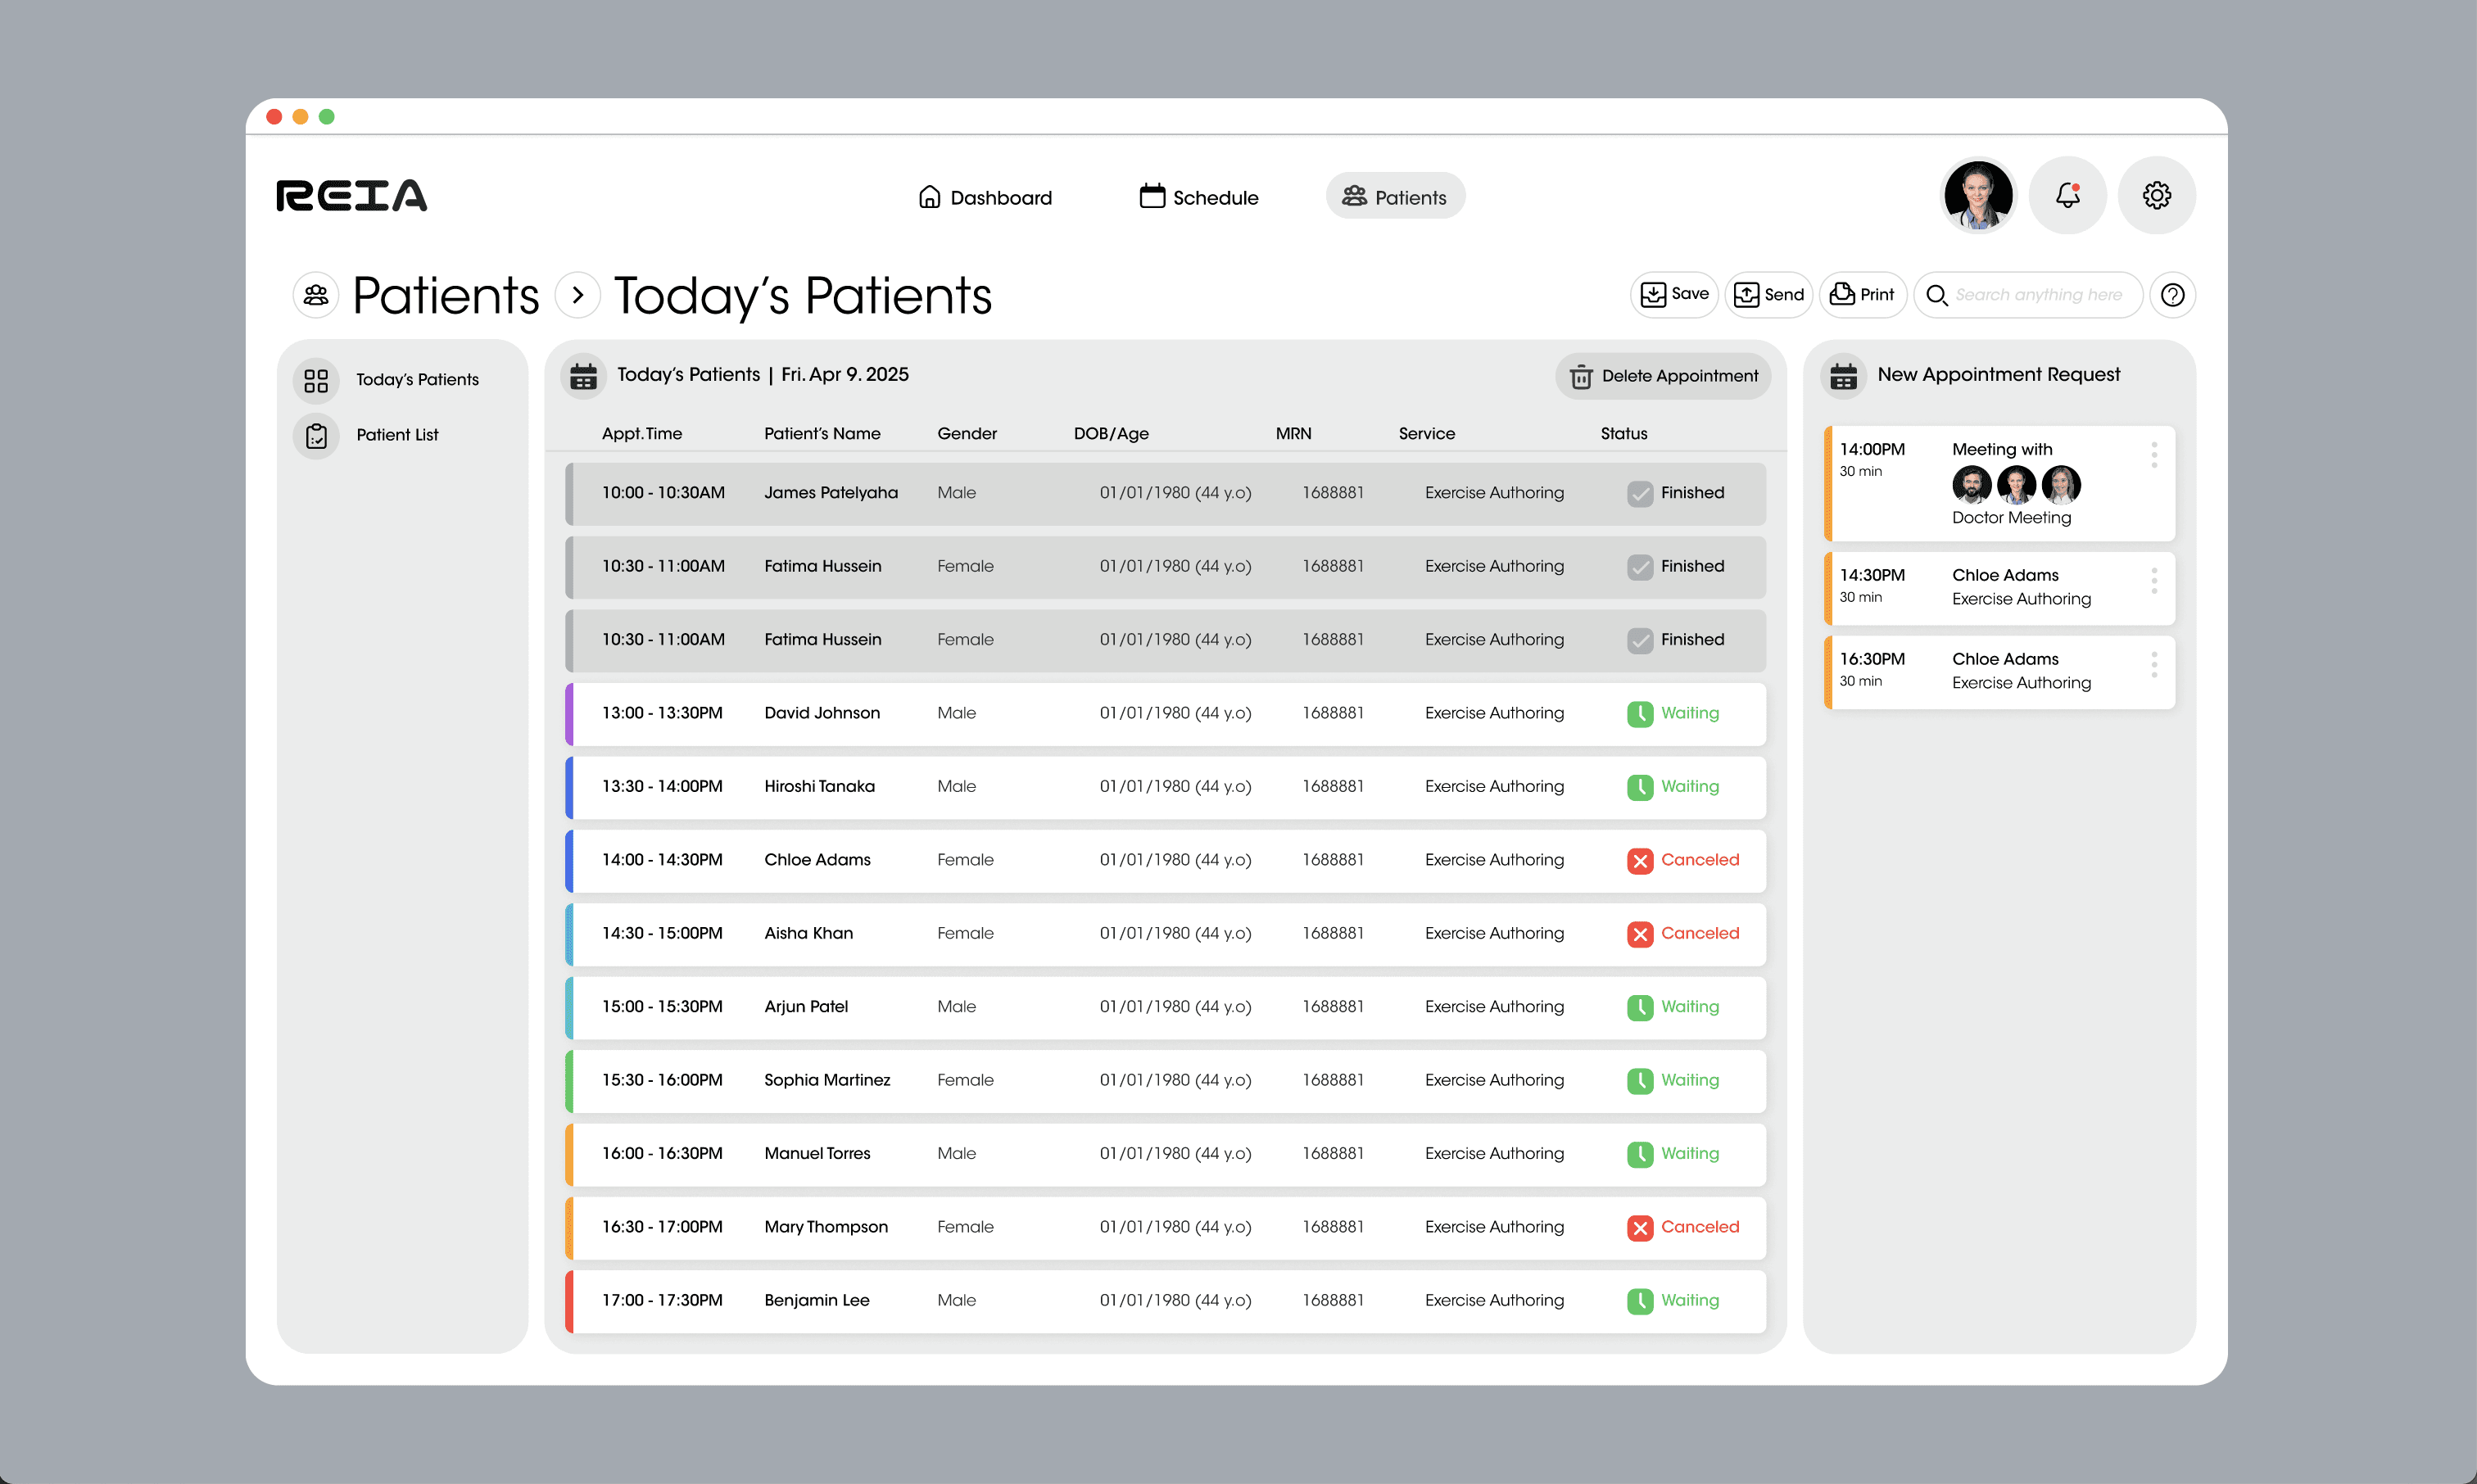Click breadcrumb chevron arrow next to Patients
Viewport: 2477px width, 1484px height.
coord(577,295)
